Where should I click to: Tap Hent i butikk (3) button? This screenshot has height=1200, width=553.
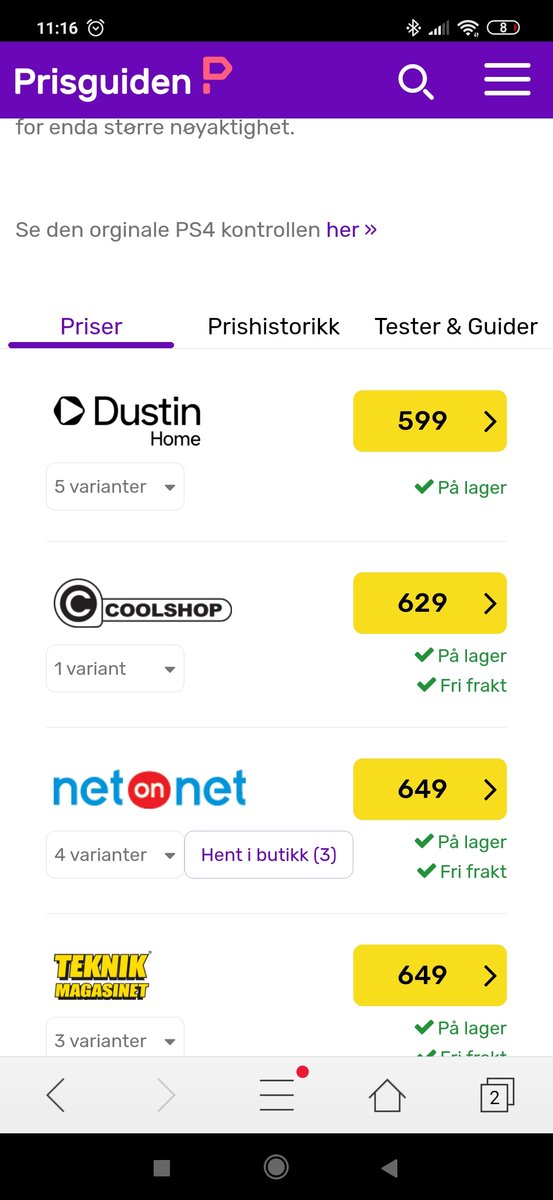(x=269, y=855)
